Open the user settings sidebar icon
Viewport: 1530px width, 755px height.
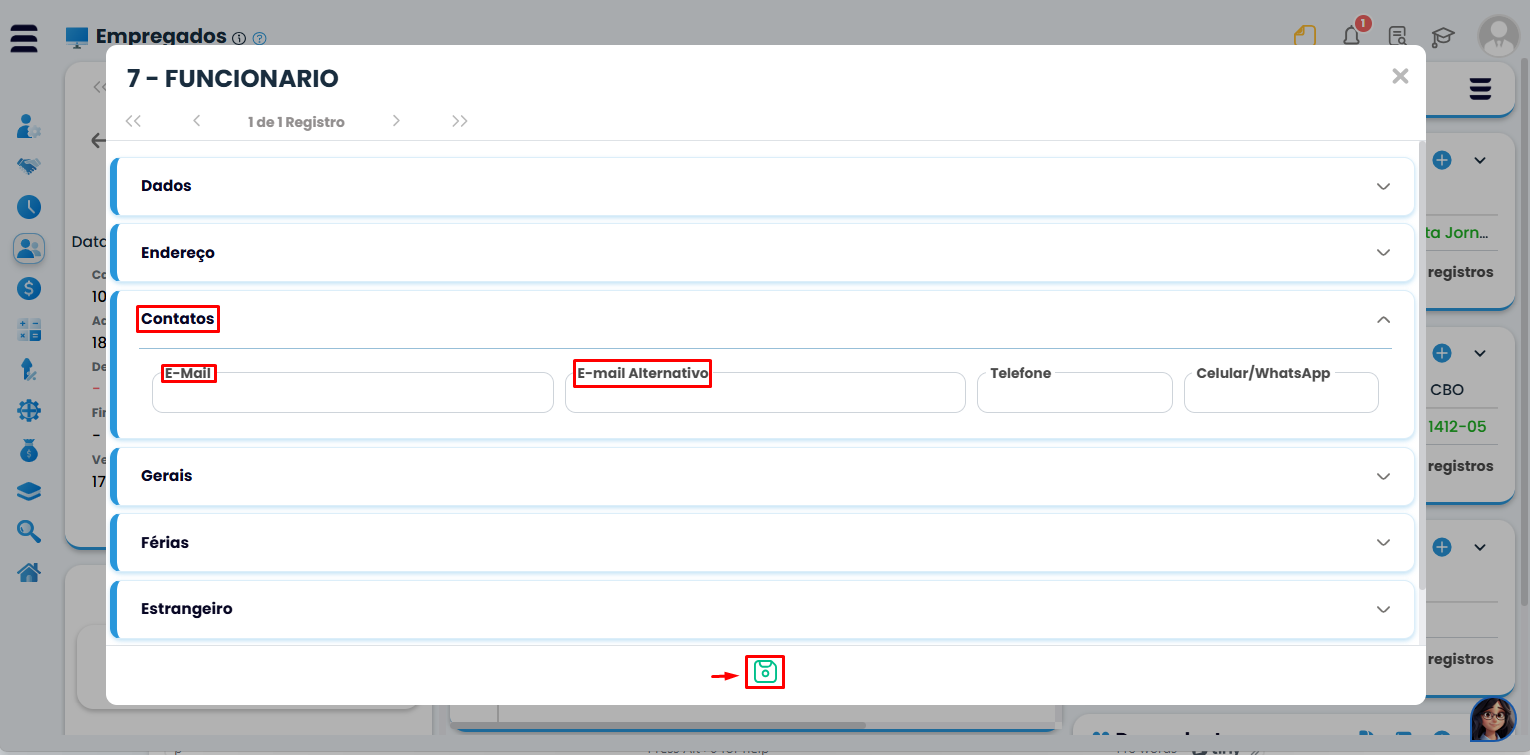click(29, 127)
